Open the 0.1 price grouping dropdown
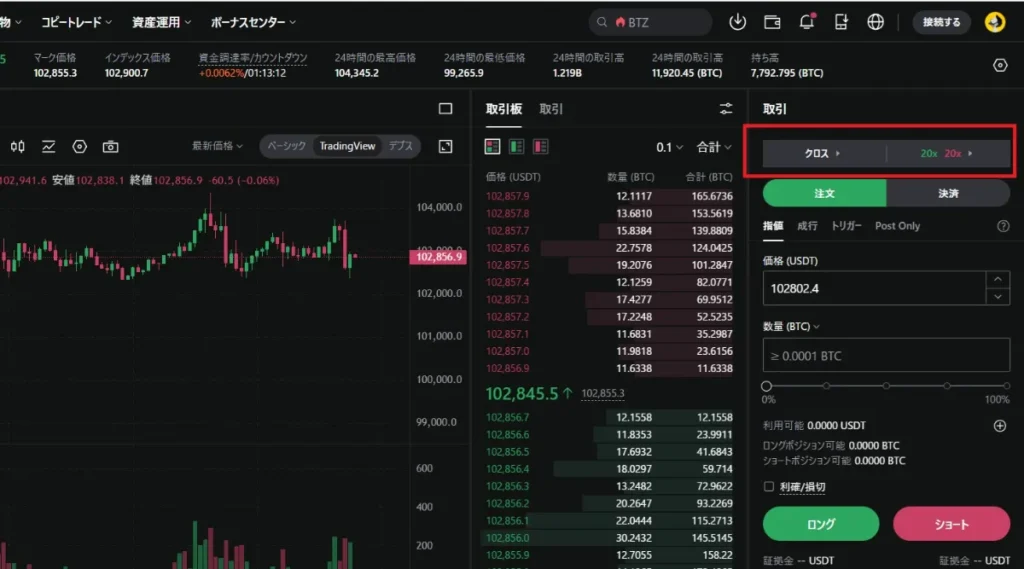The width and height of the screenshot is (1024, 569). [669, 147]
